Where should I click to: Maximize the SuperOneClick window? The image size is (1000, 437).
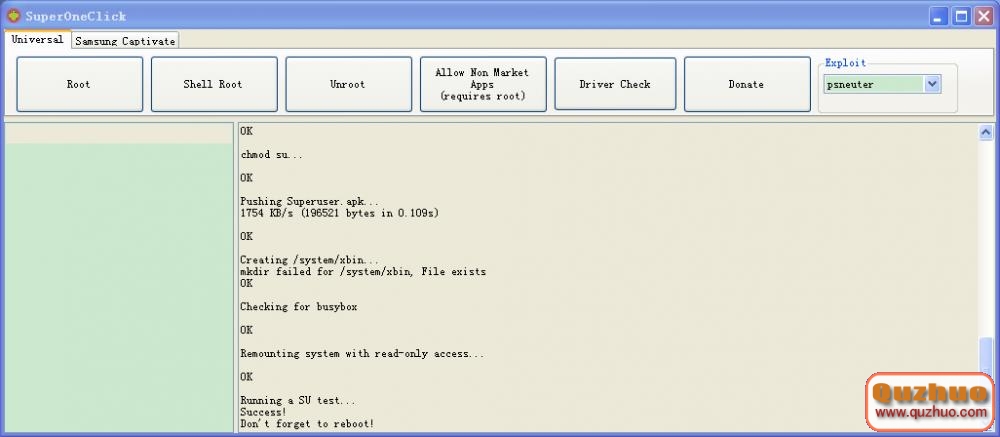pos(961,16)
